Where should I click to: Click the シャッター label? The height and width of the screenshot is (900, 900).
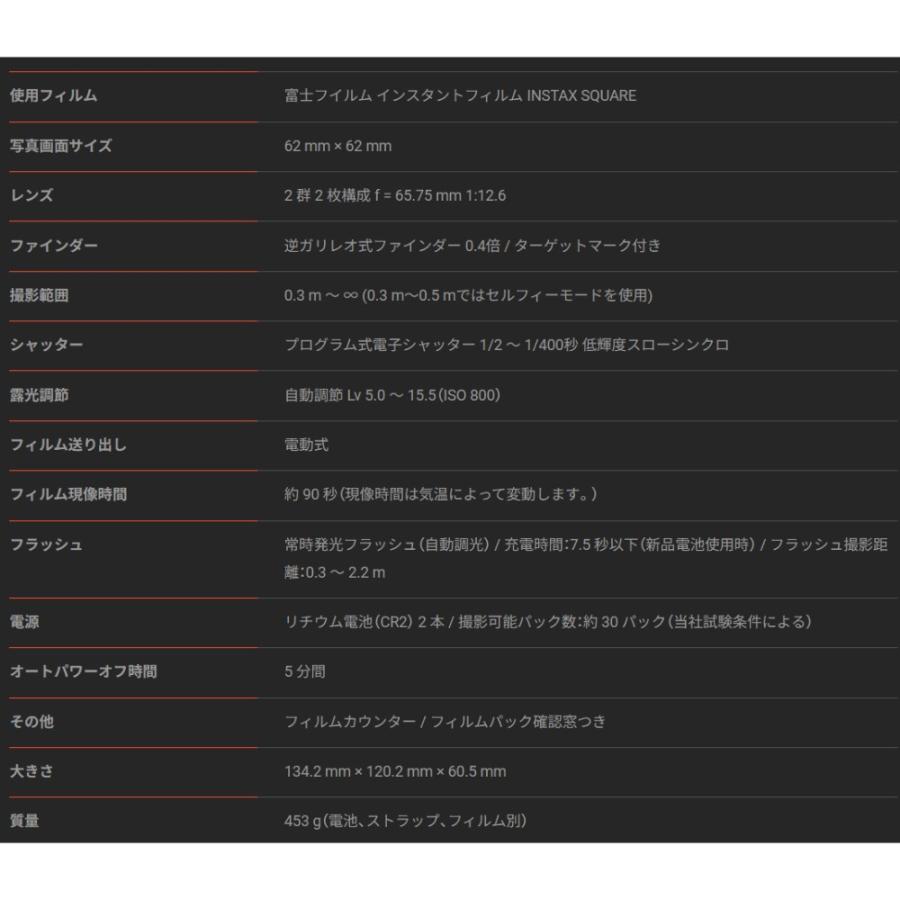46,345
